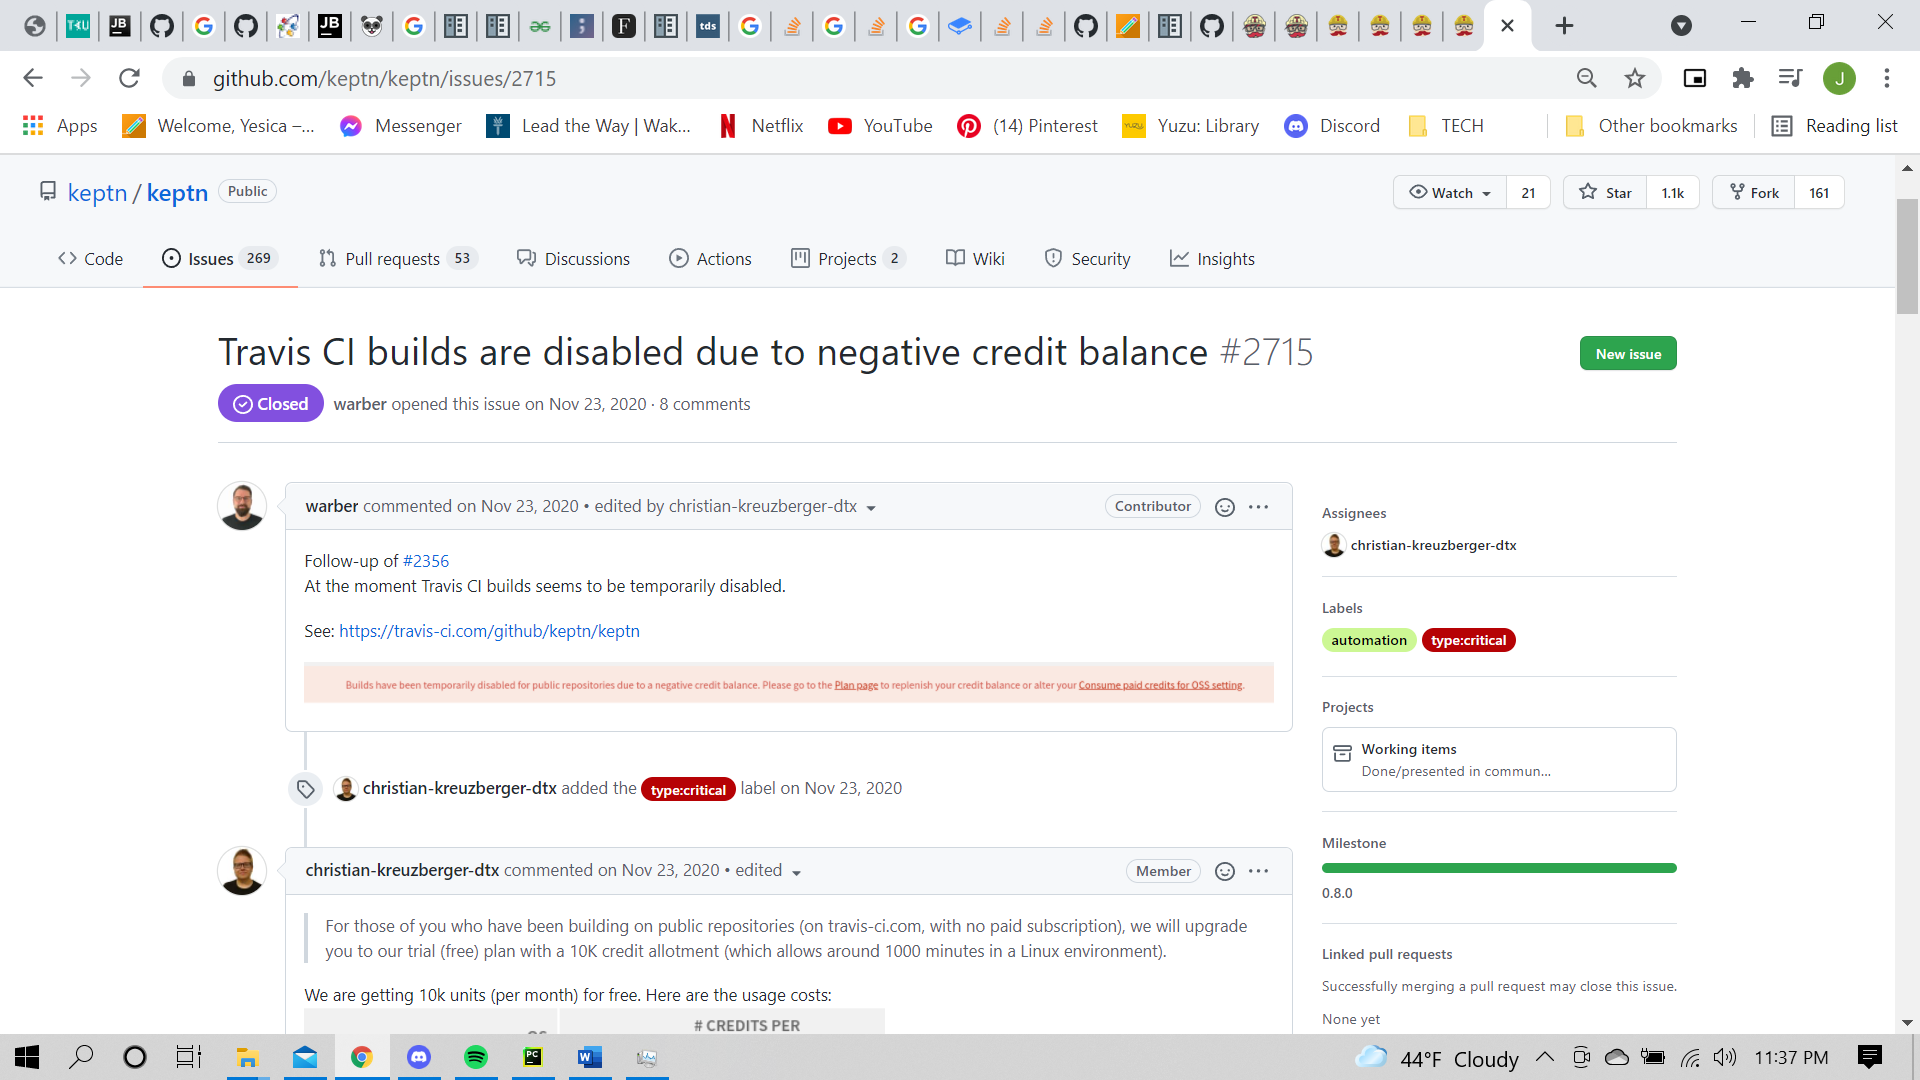Switch to the Code tab
Image resolution: width=1920 pixels, height=1080 pixels.
coord(90,259)
